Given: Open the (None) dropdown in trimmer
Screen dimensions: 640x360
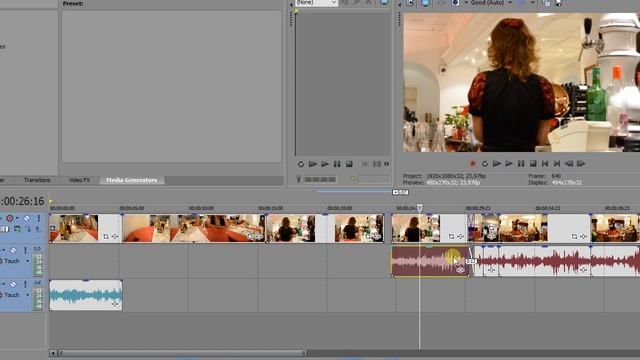Looking at the screenshot, I should click(x=317, y=2).
